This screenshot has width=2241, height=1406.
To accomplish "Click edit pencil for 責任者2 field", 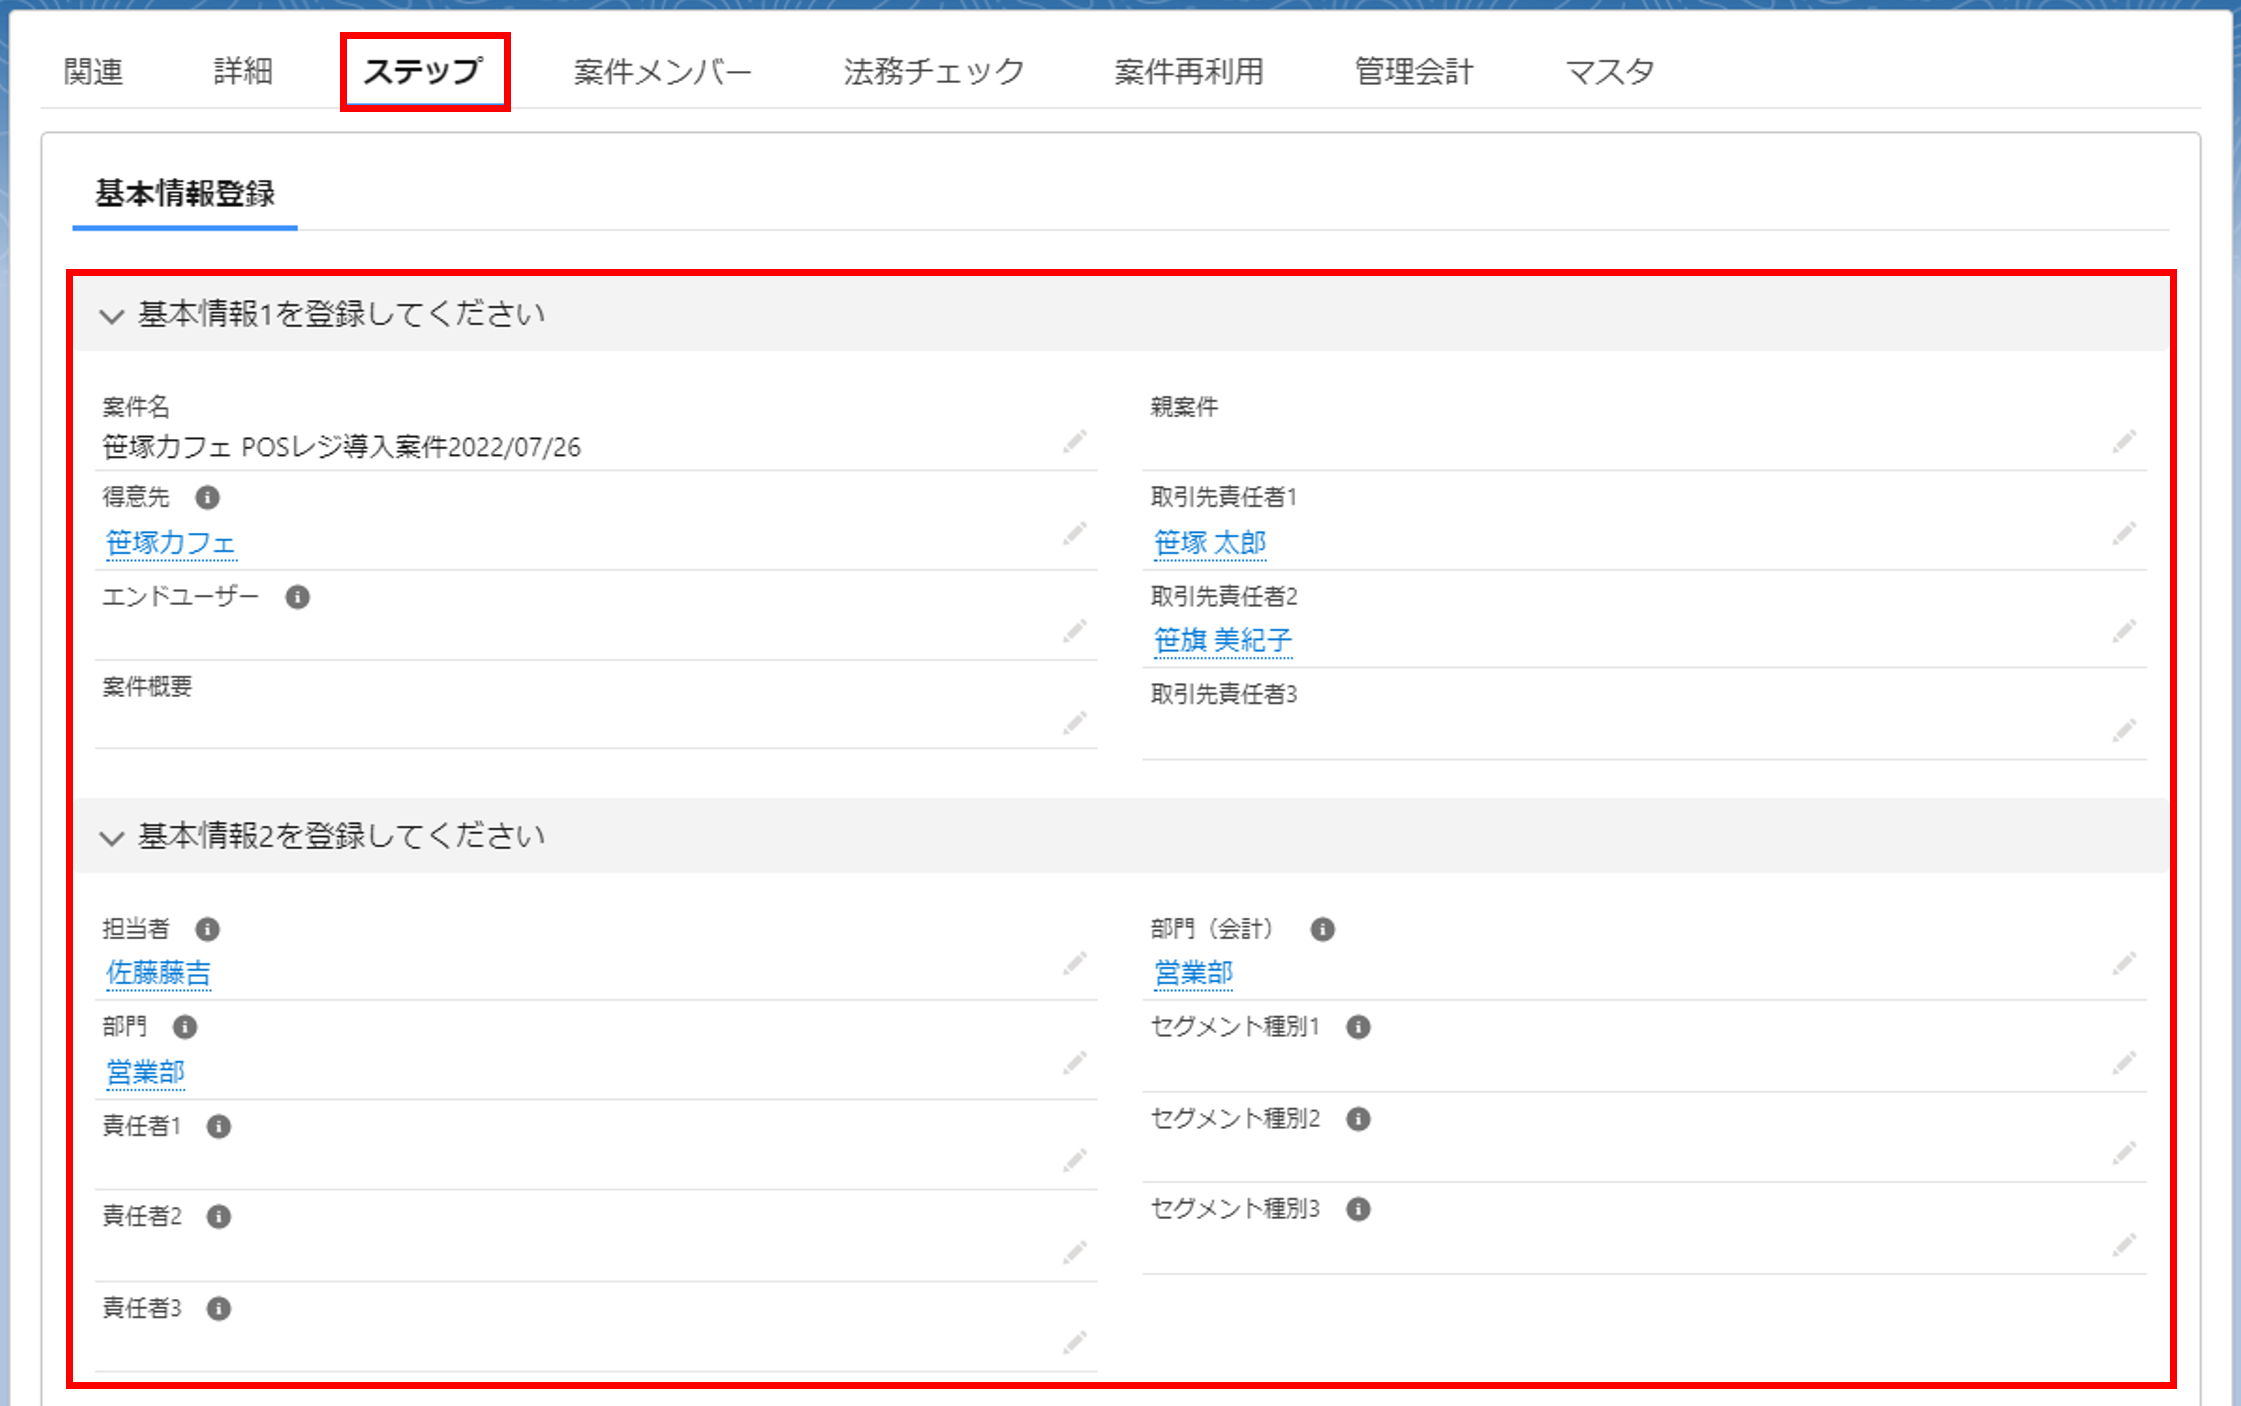I will click(x=1075, y=1252).
